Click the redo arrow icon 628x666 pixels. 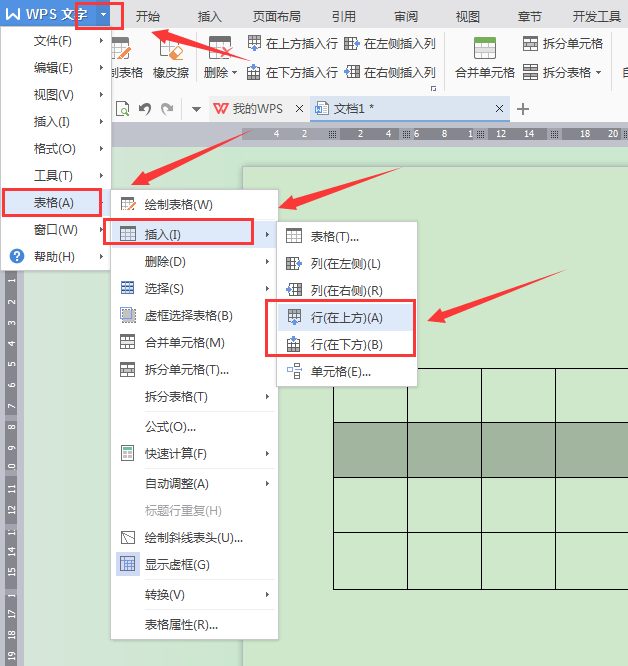[x=167, y=109]
